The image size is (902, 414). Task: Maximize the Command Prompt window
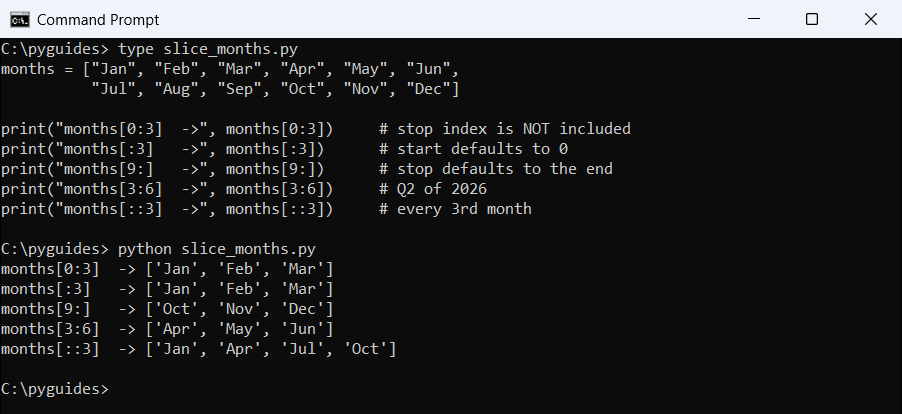[812, 19]
